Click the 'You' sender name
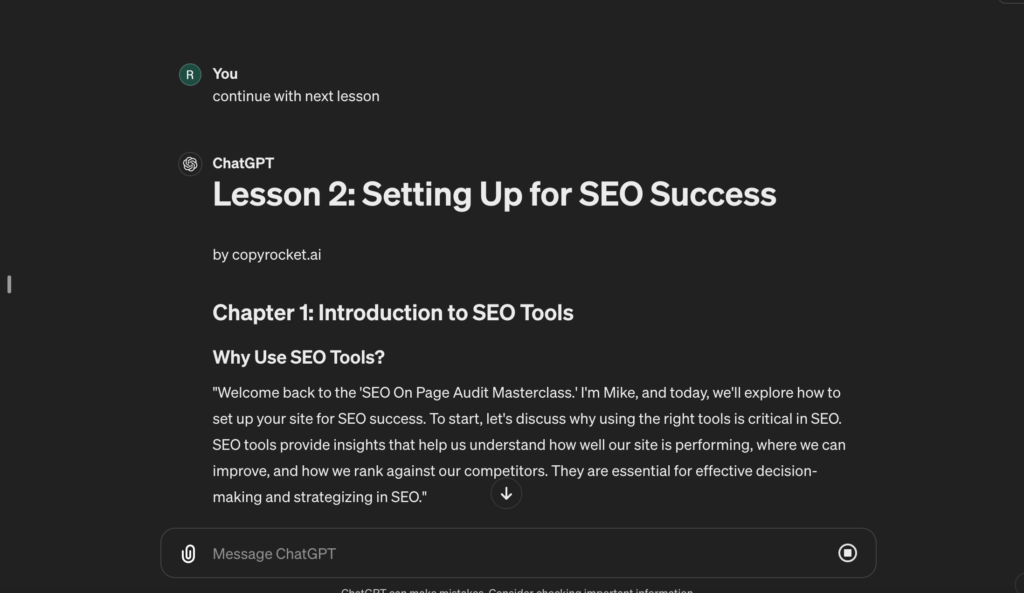 (x=225, y=74)
